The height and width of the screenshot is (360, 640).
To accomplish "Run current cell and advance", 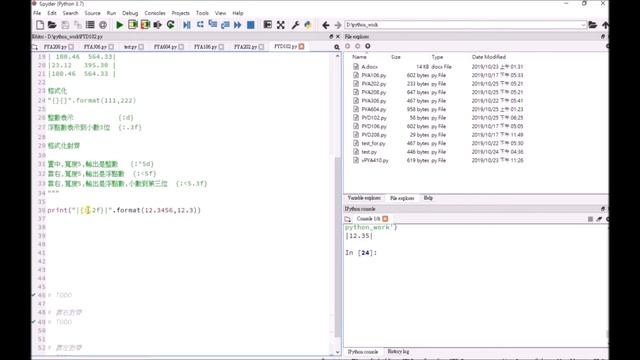I will coord(145,25).
